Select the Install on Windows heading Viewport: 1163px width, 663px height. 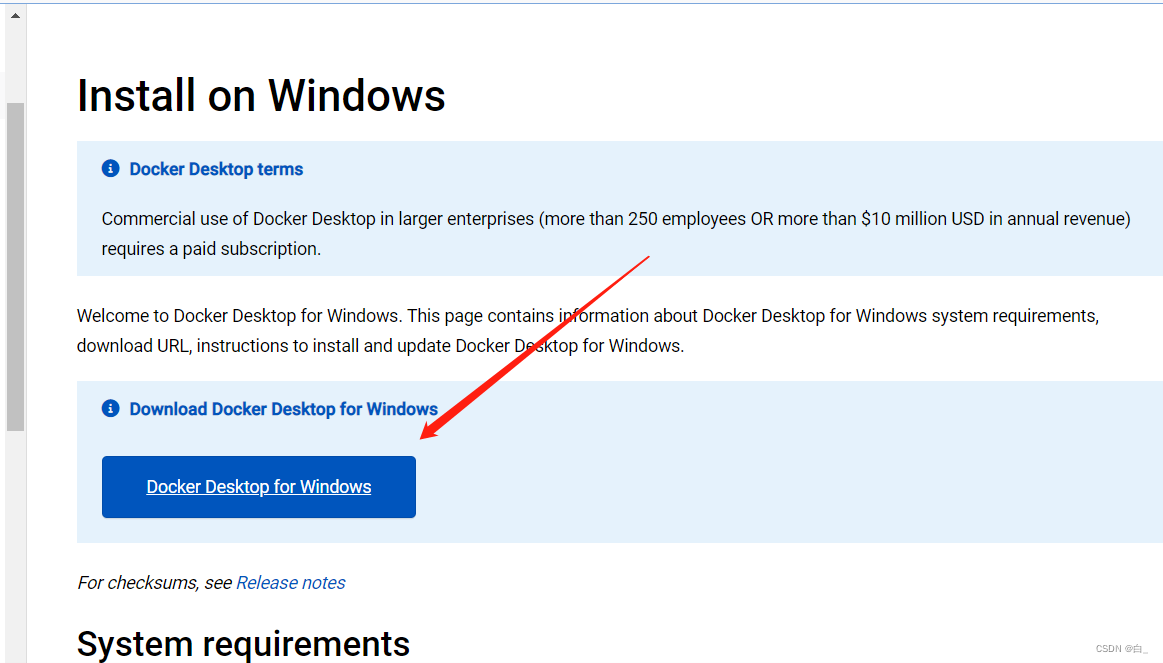261,96
